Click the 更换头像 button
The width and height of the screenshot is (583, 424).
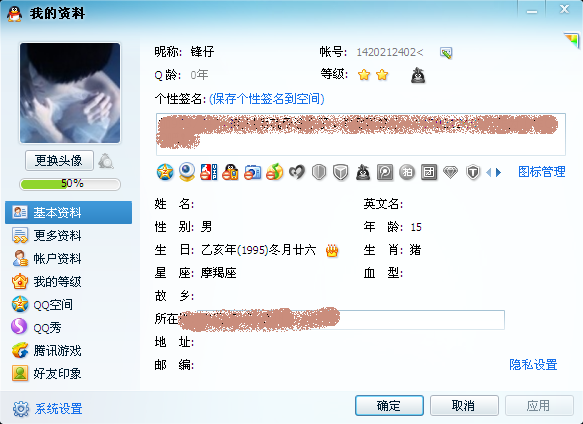pyautogui.click(x=59, y=161)
